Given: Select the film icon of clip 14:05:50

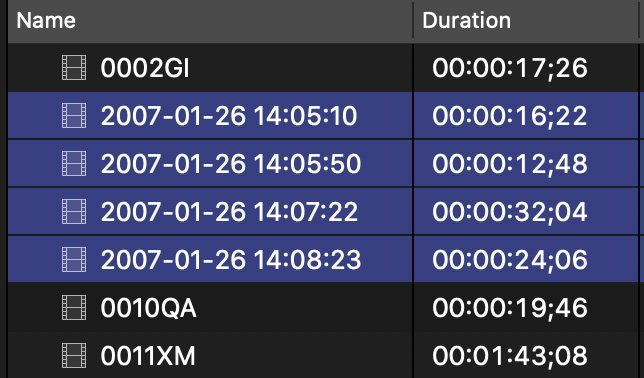Looking at the screenshot, I should coord(74,164).
